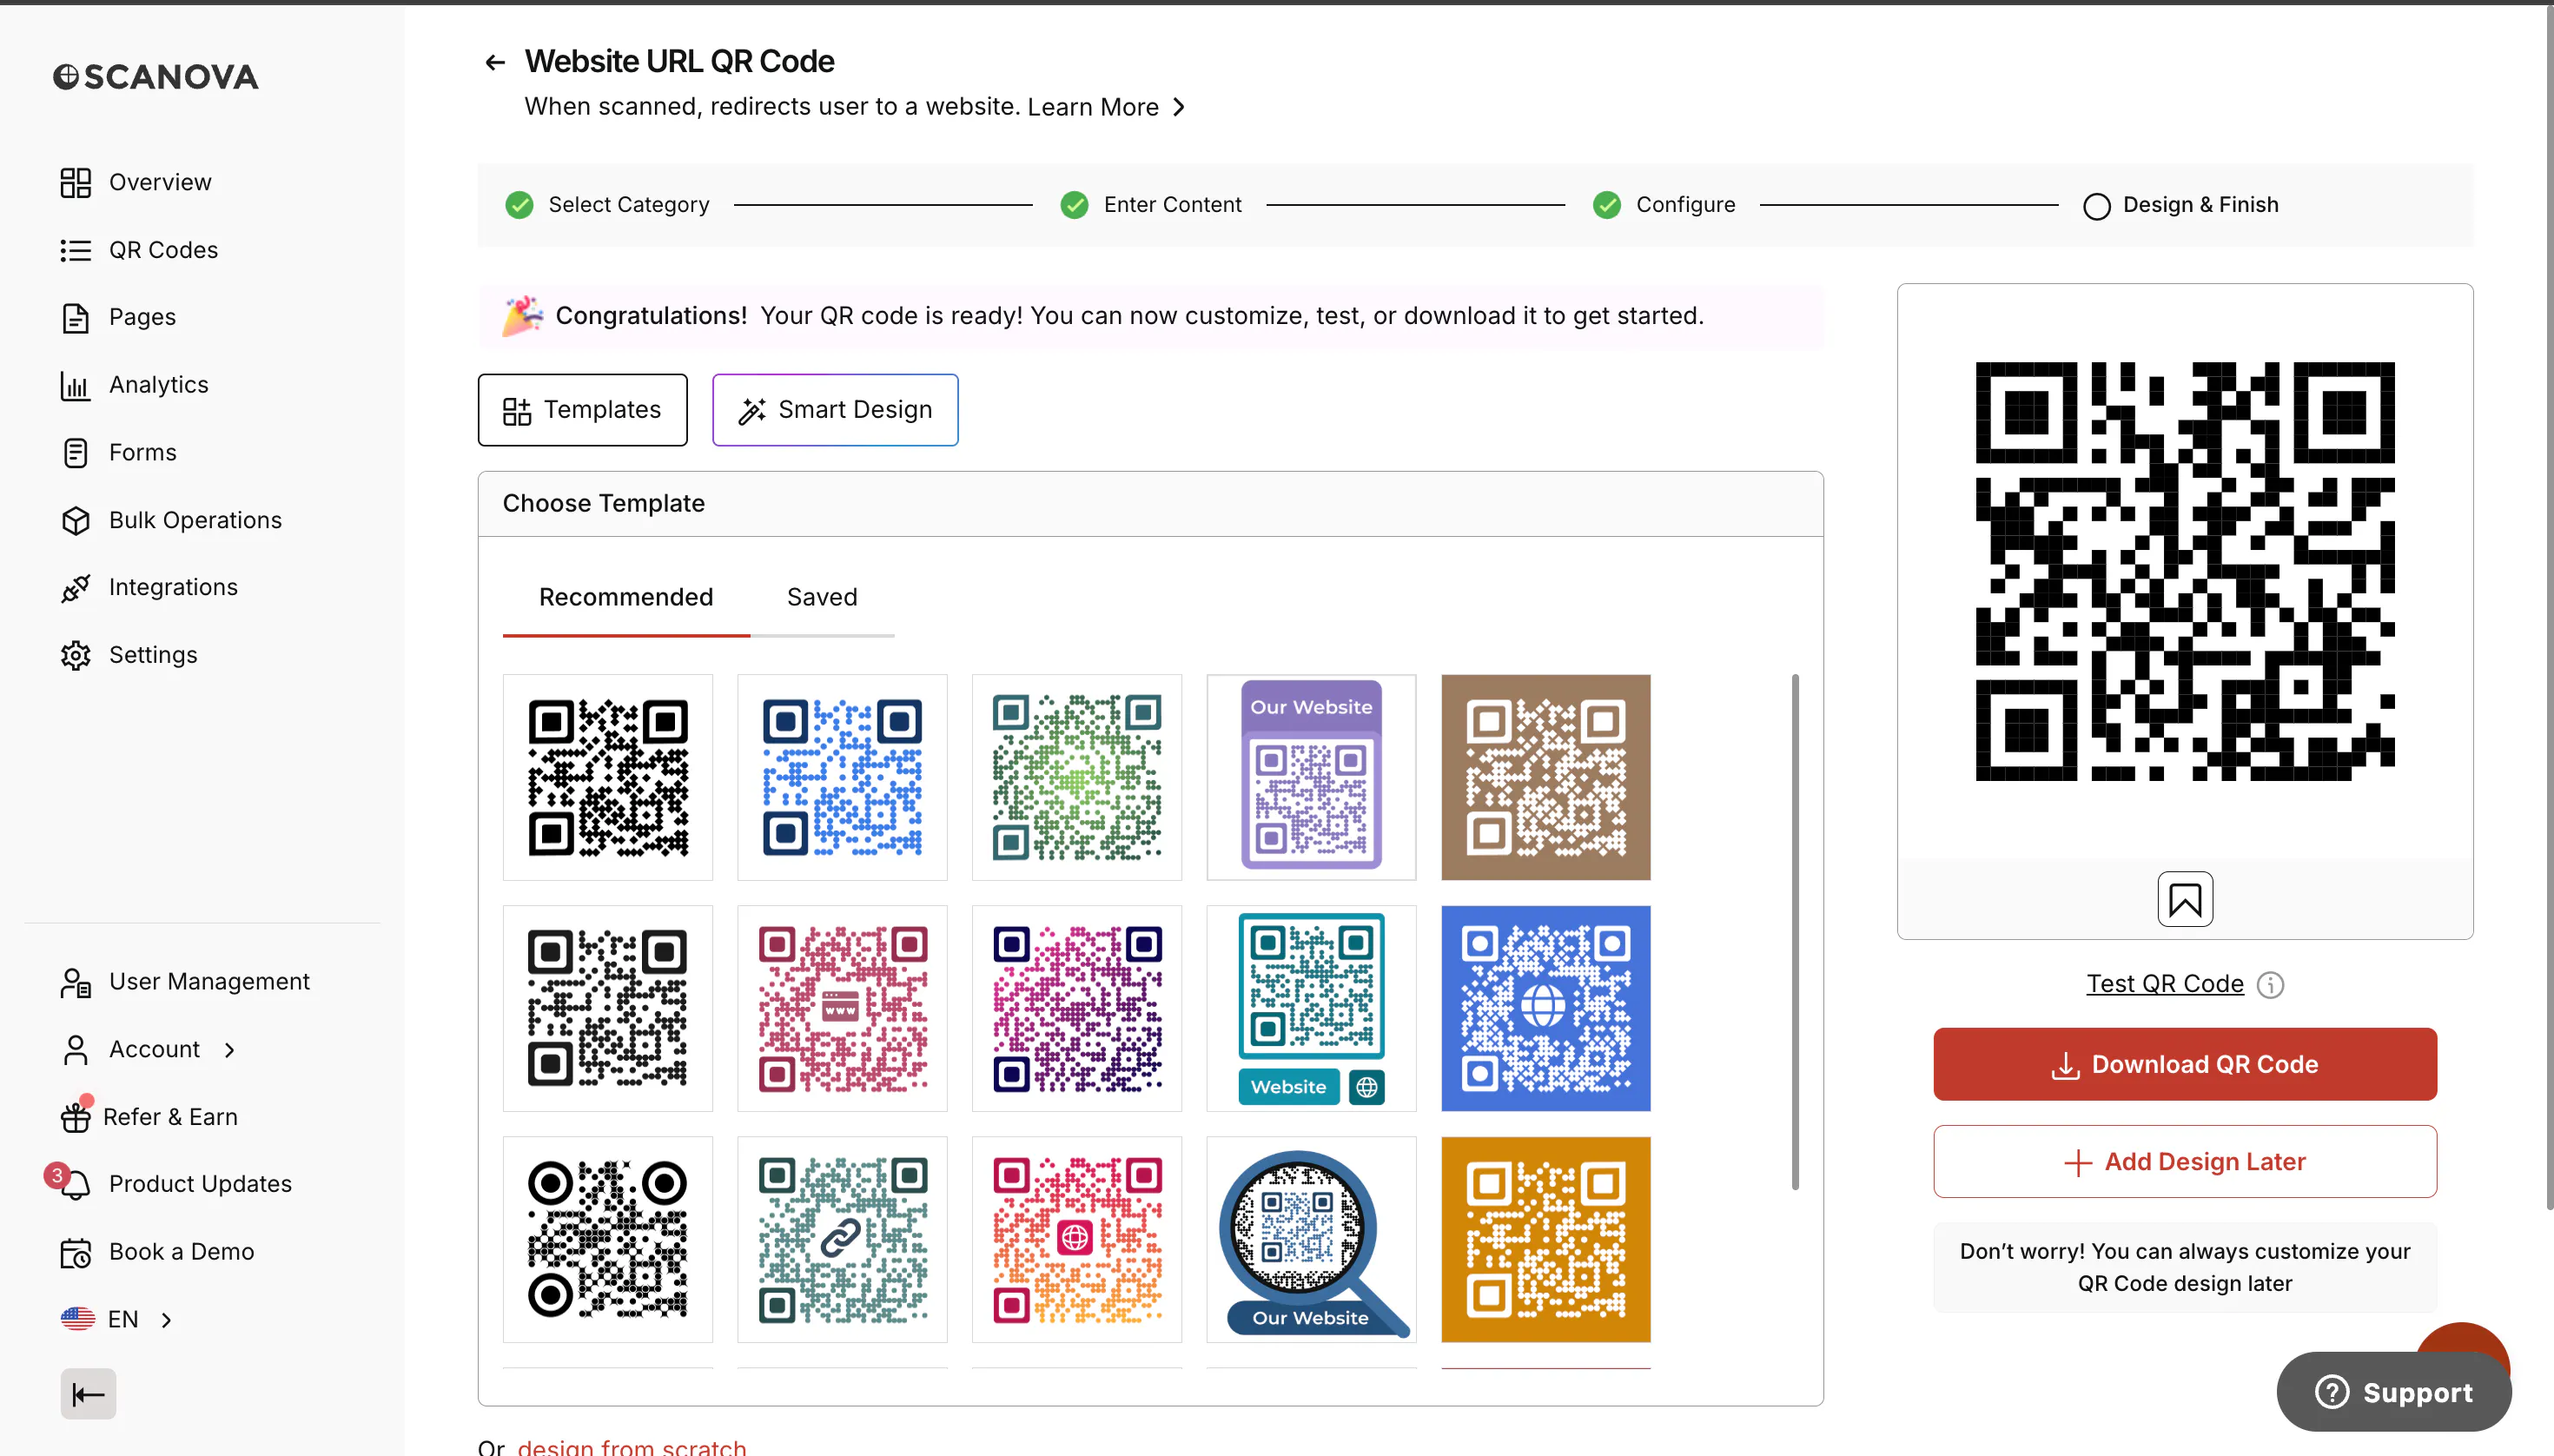Open the Forms icon

tap(75, 452)
